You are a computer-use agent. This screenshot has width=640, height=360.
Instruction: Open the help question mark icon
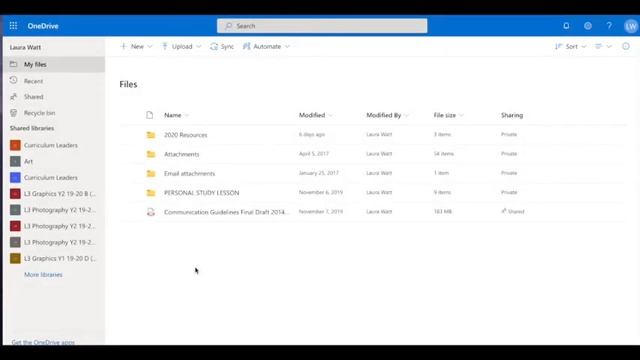click(x=609, y=26)
